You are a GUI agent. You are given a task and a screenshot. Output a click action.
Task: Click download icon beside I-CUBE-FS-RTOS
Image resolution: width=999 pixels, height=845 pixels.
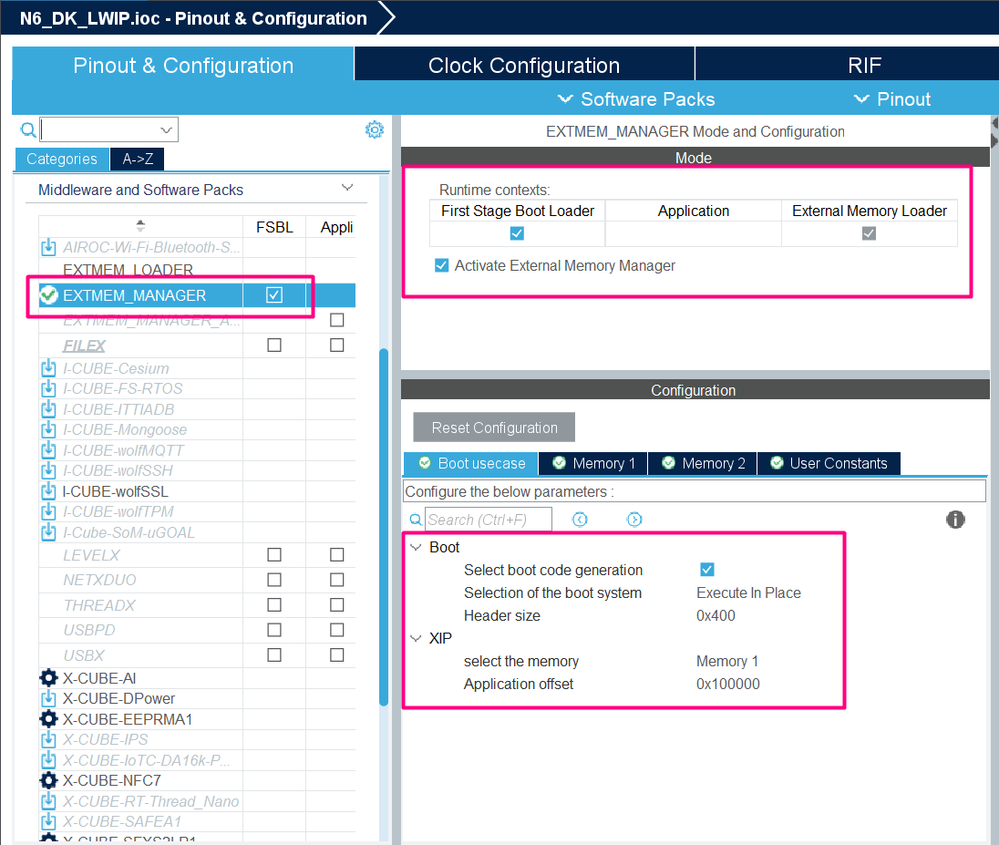click(x=48, y=388)
